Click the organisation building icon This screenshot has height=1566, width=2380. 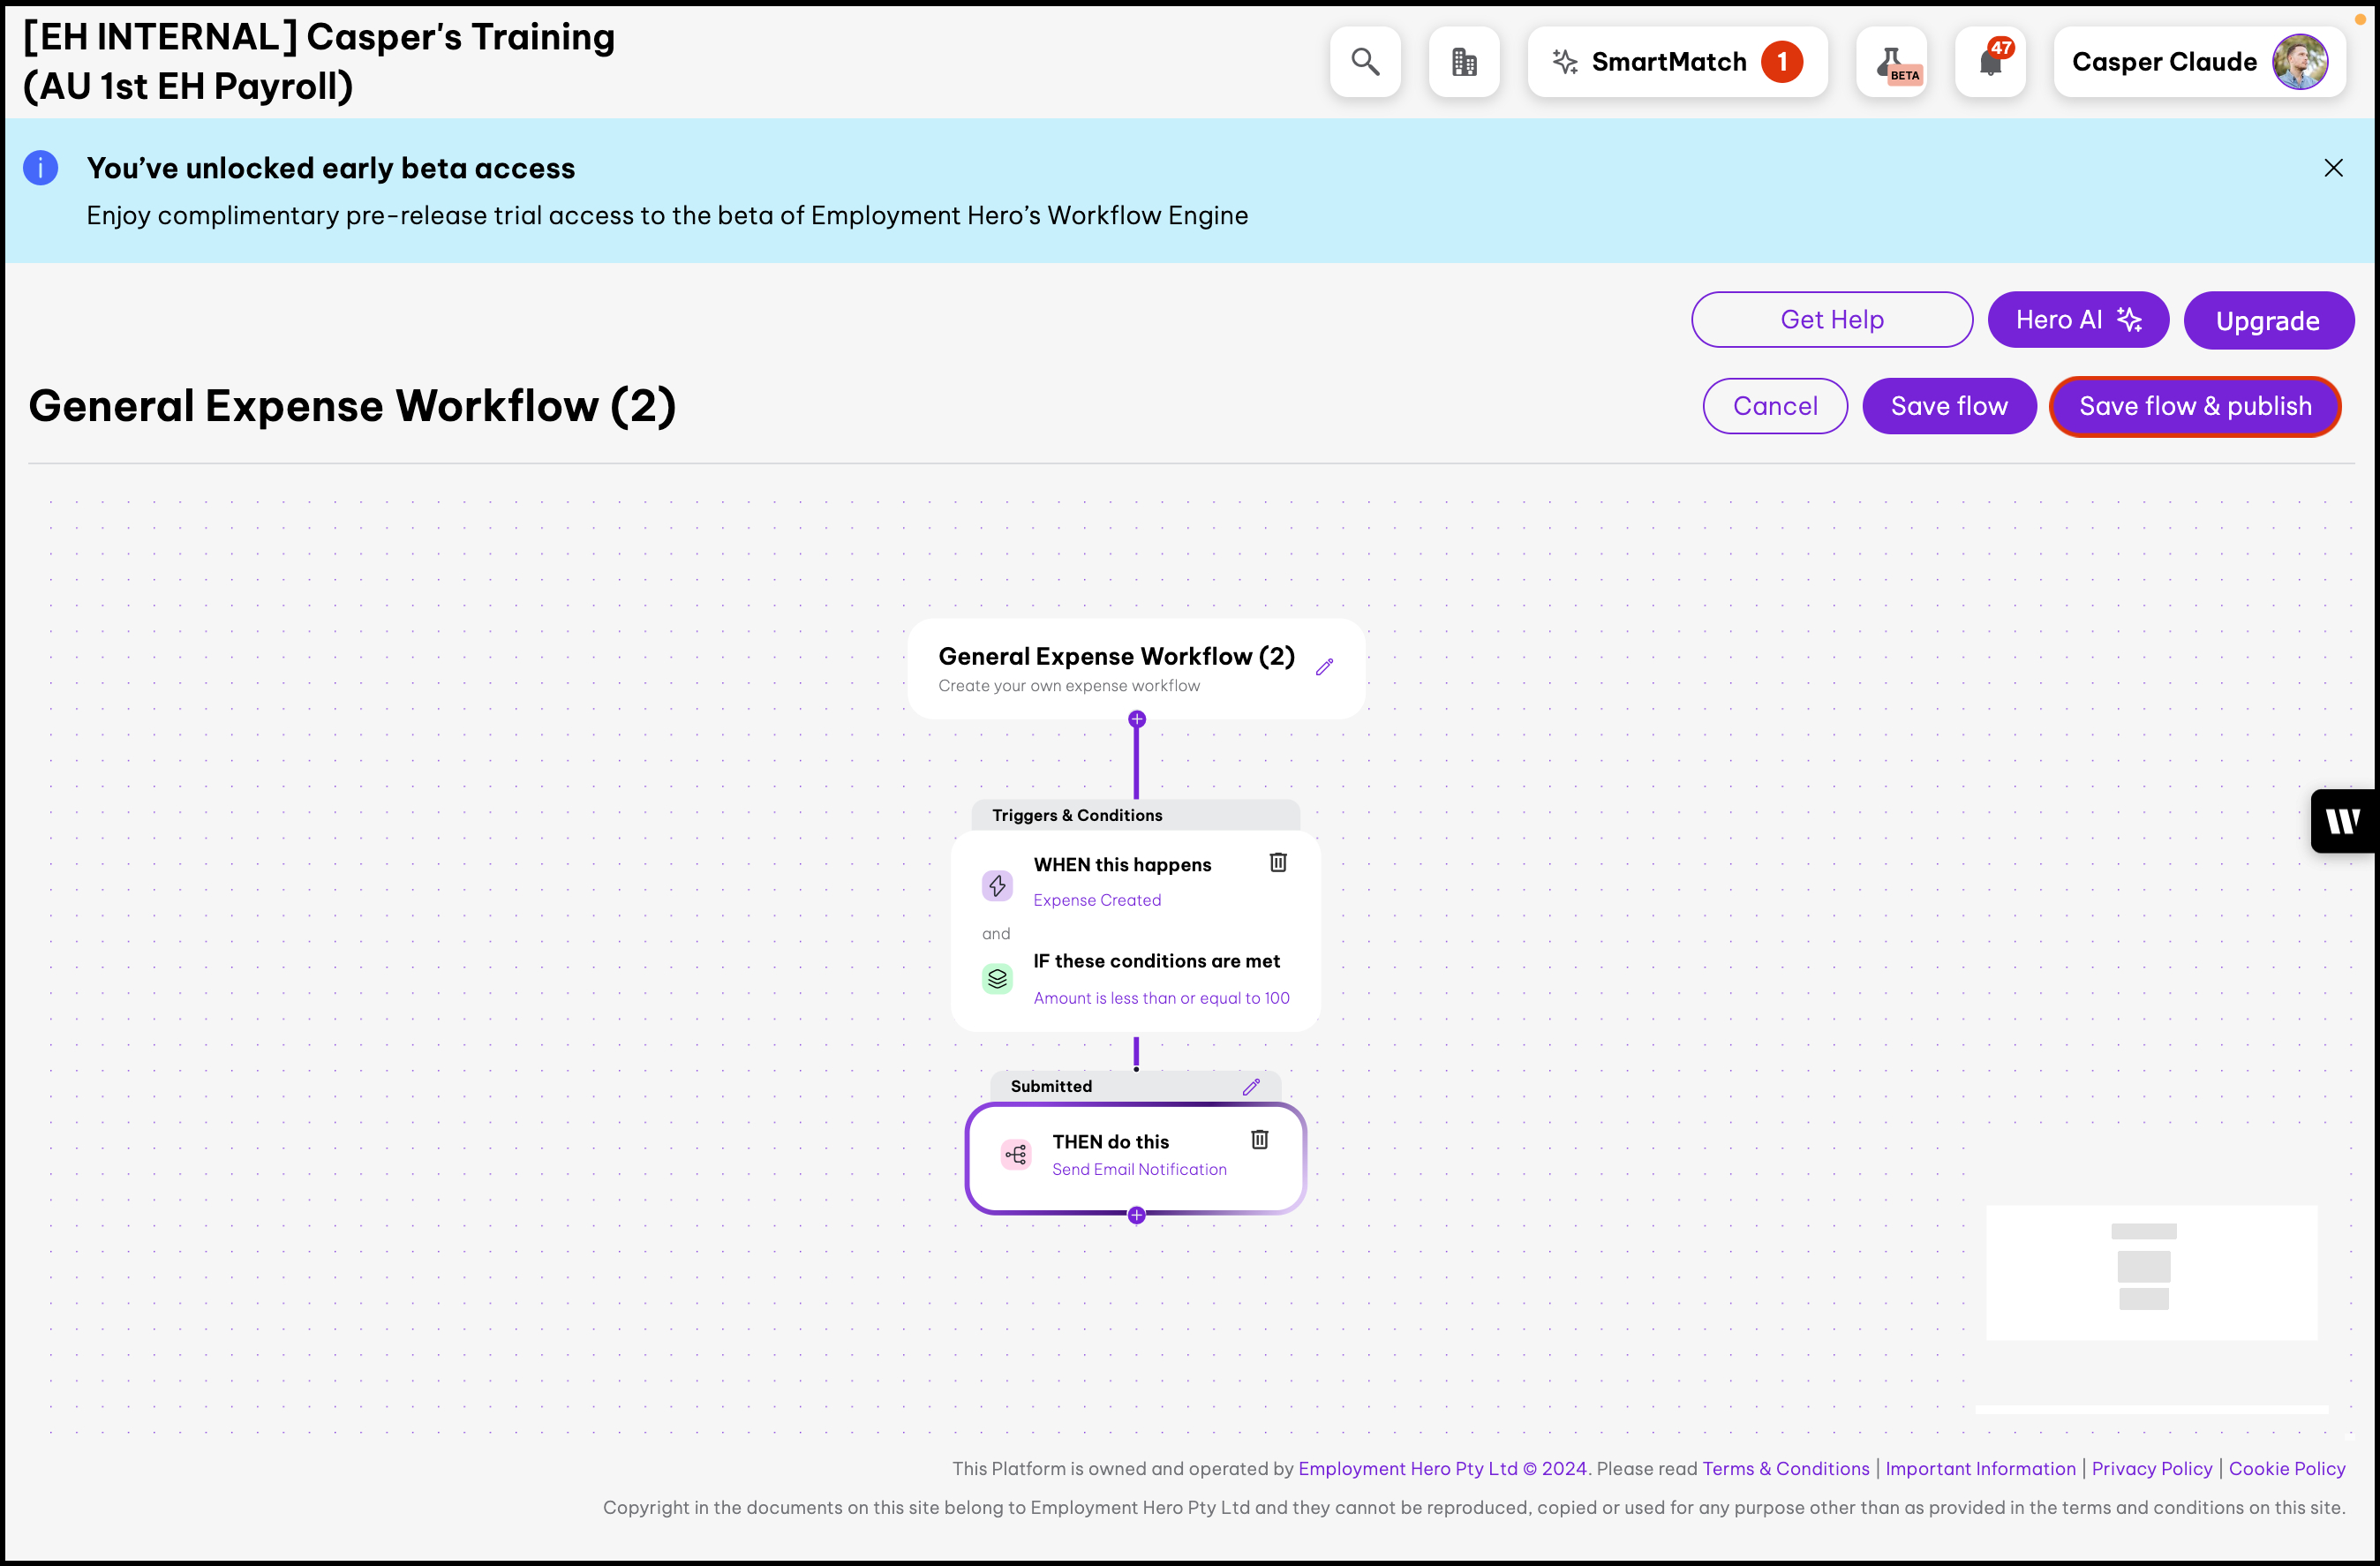tap(1464, 62)
